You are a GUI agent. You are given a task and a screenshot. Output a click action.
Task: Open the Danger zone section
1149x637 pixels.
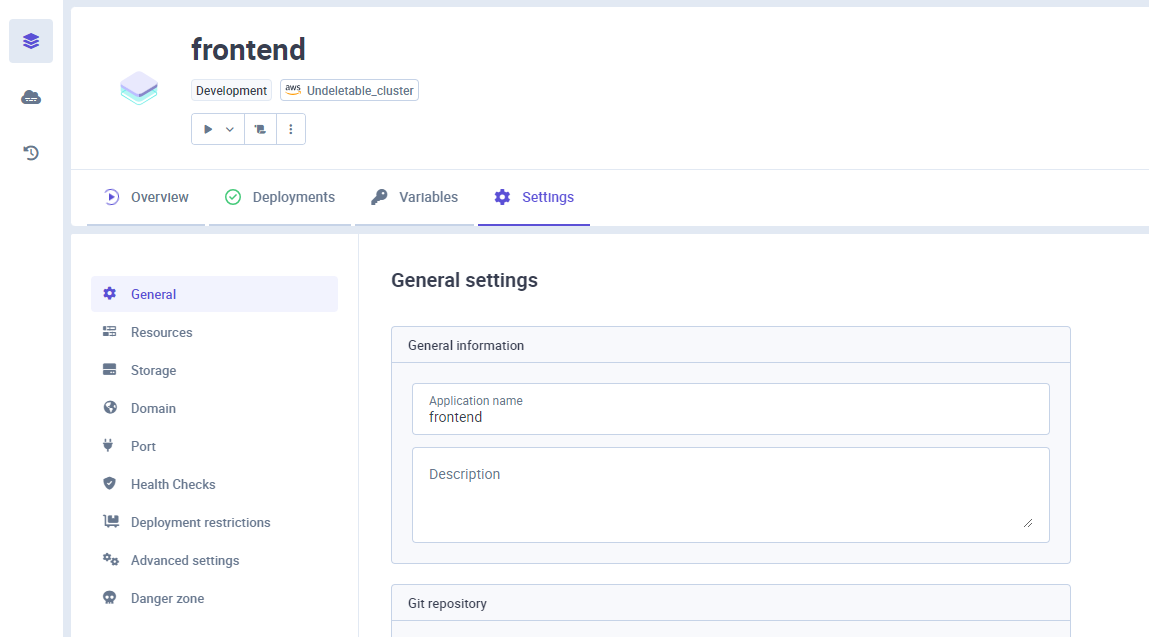(x=214, y=598)
